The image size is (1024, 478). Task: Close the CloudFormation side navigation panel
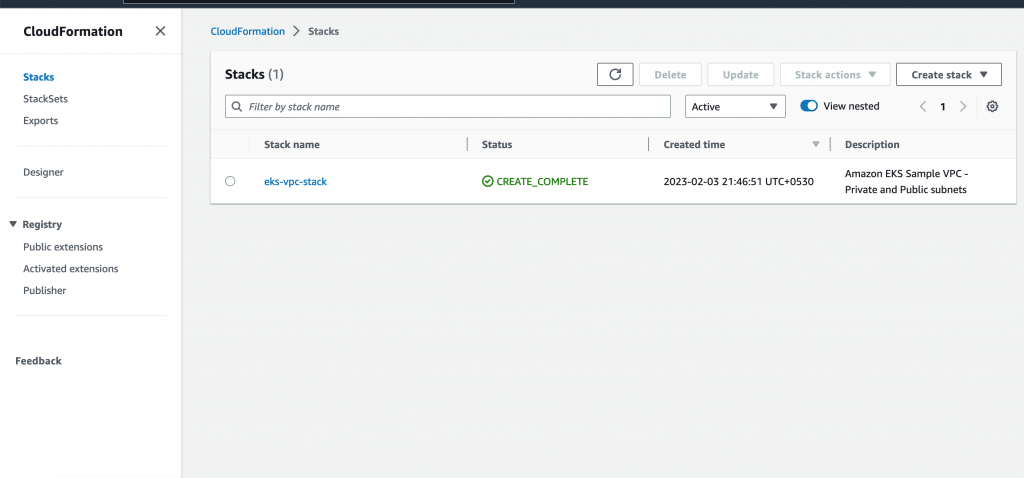click(x=160, y=31)
